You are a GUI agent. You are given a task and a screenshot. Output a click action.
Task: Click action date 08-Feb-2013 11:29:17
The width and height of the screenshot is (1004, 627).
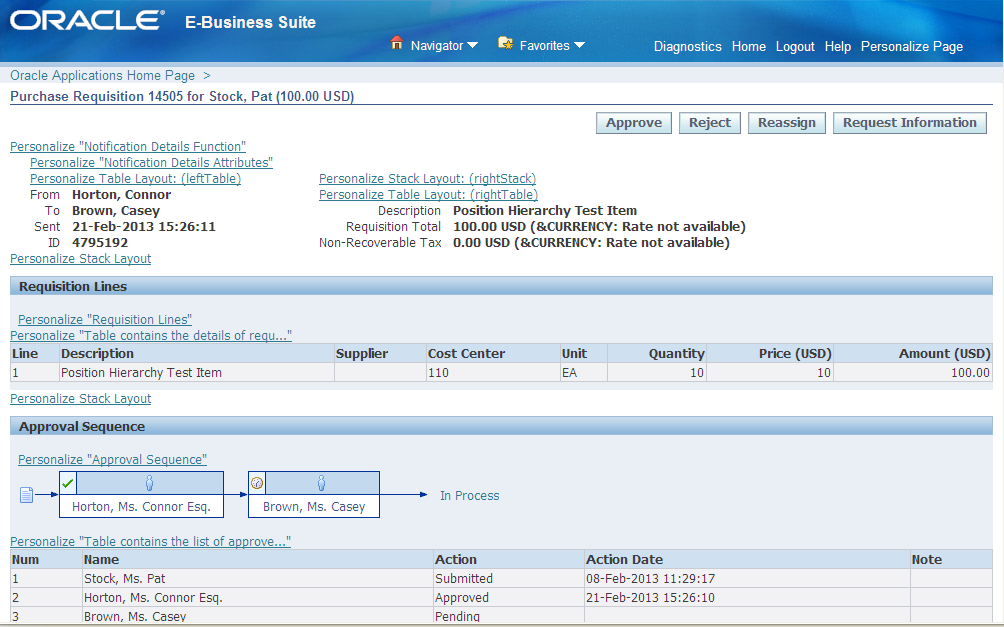coord(650,579)
